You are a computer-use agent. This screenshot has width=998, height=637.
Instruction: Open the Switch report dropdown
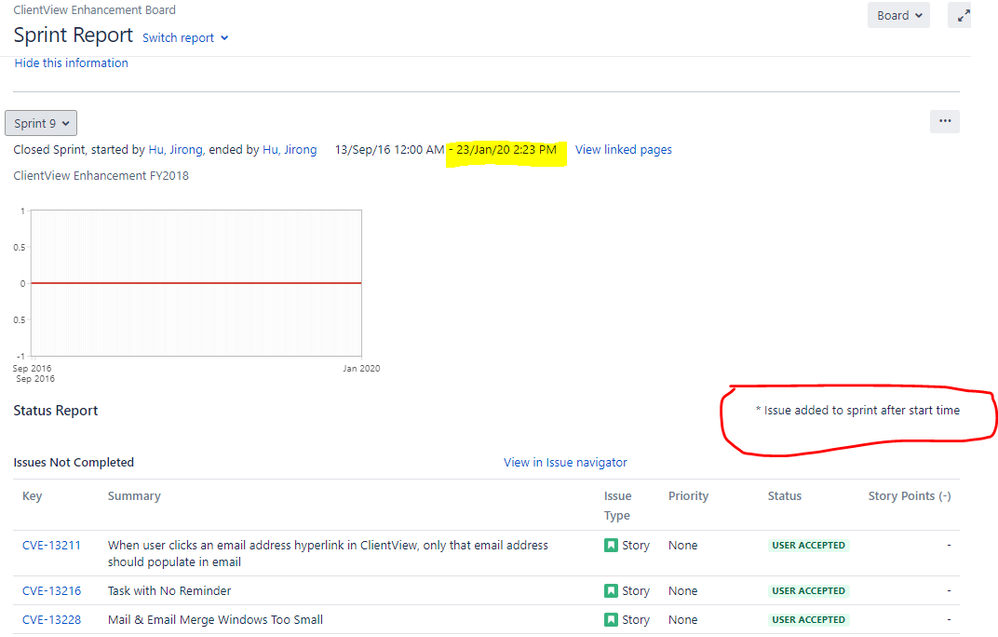click(185, 38)
